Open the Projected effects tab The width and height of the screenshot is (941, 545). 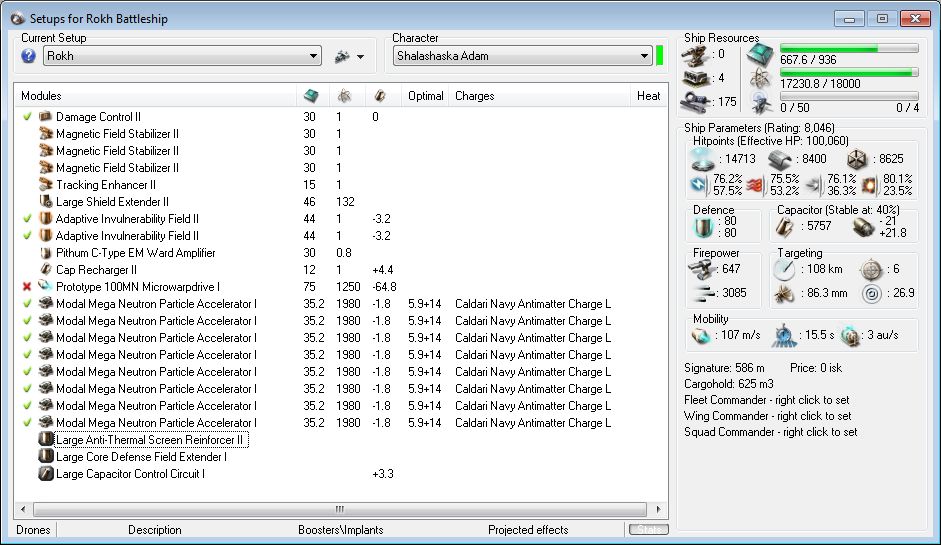[528, 529]
